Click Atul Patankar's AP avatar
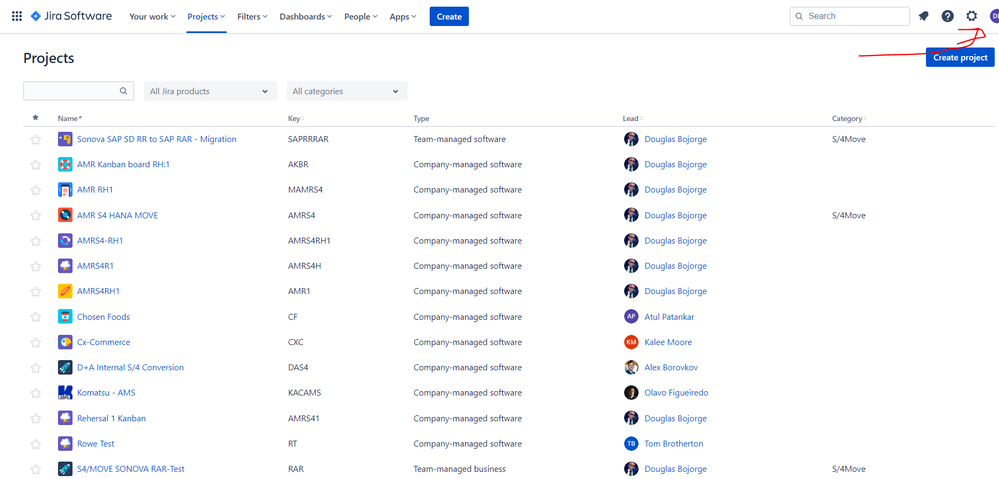Viewport: 999px width, 479px height. pos(631,317)
